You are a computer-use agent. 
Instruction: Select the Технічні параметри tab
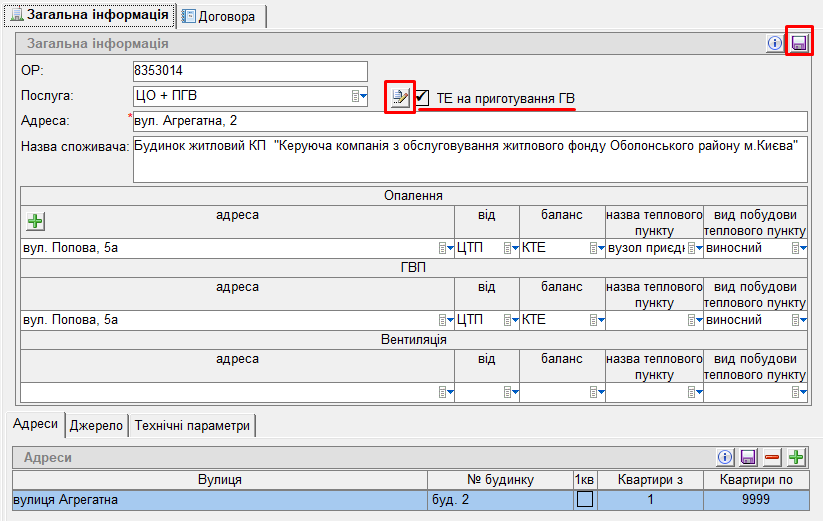(x=192, y=425)
